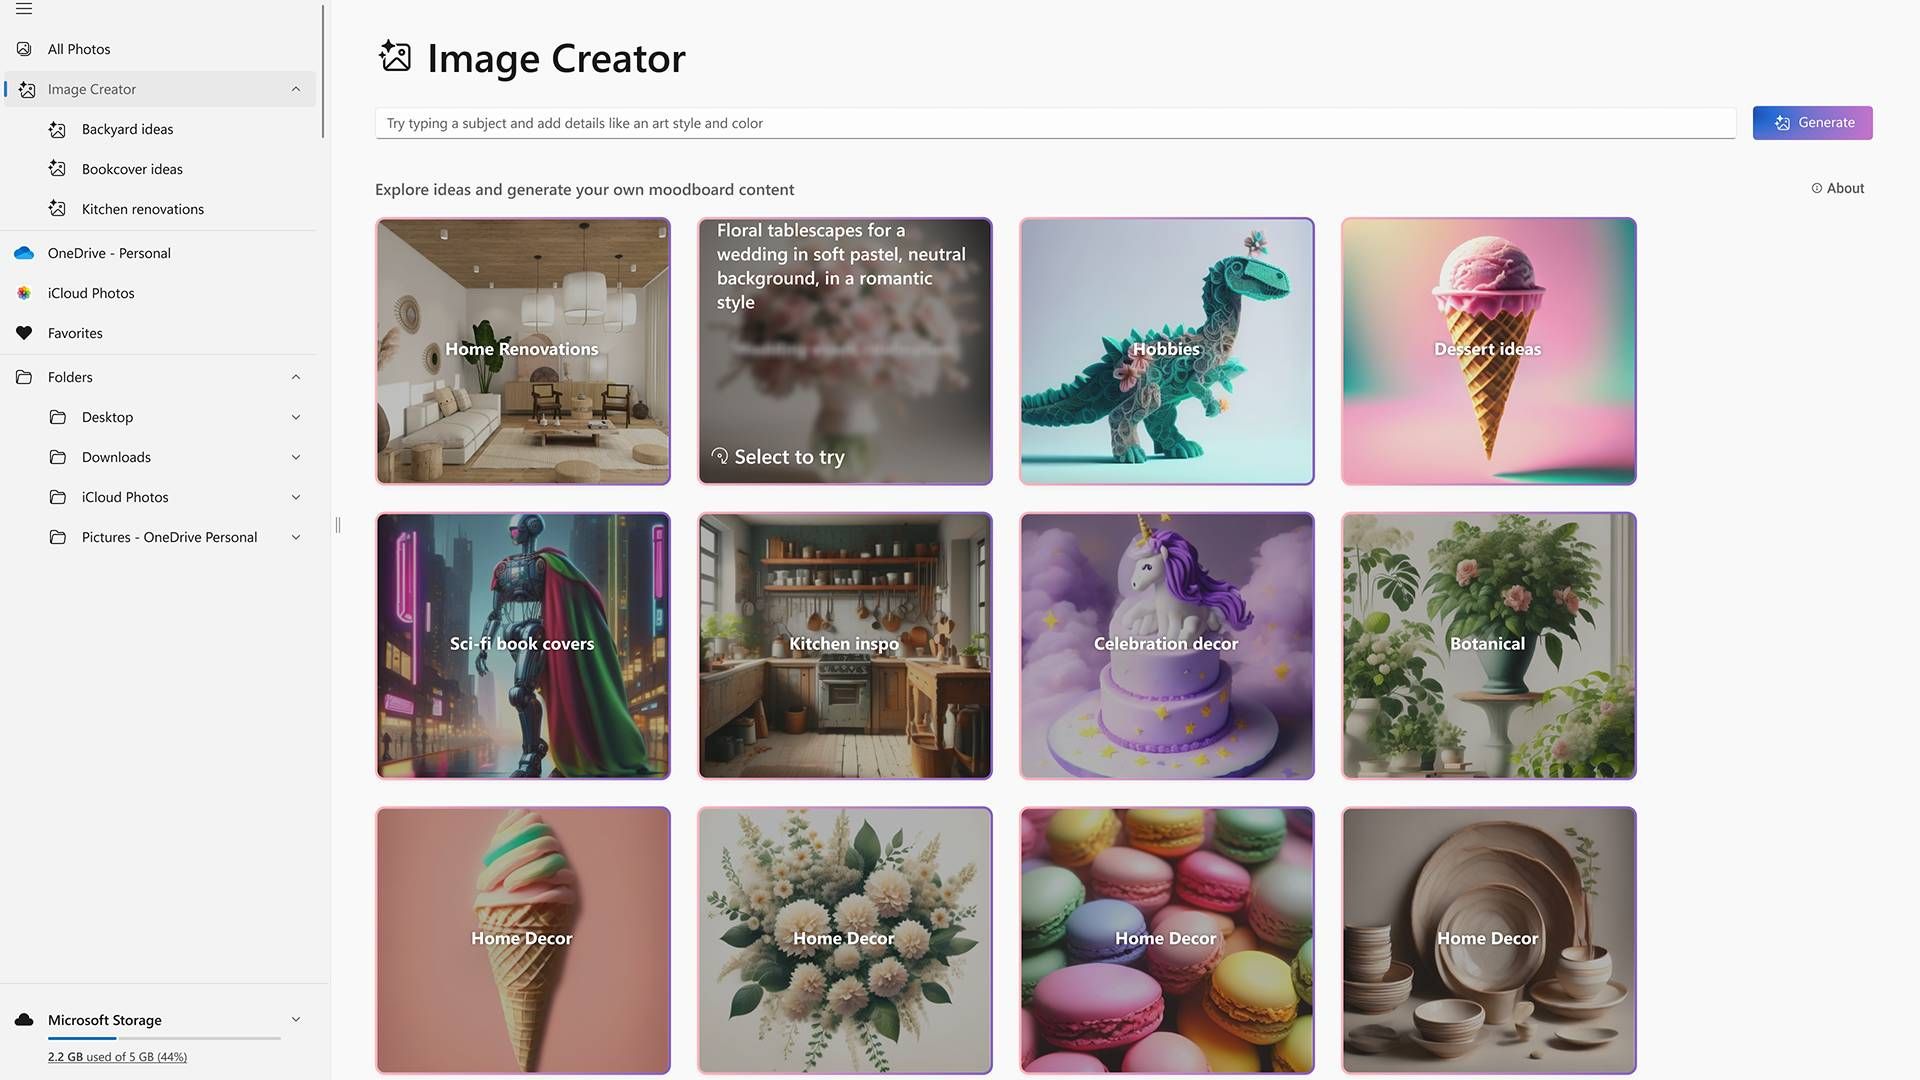Click the iCloud Photos colorful icon
Screen dimensions: 1920x1080
click(x=24, y=293)
